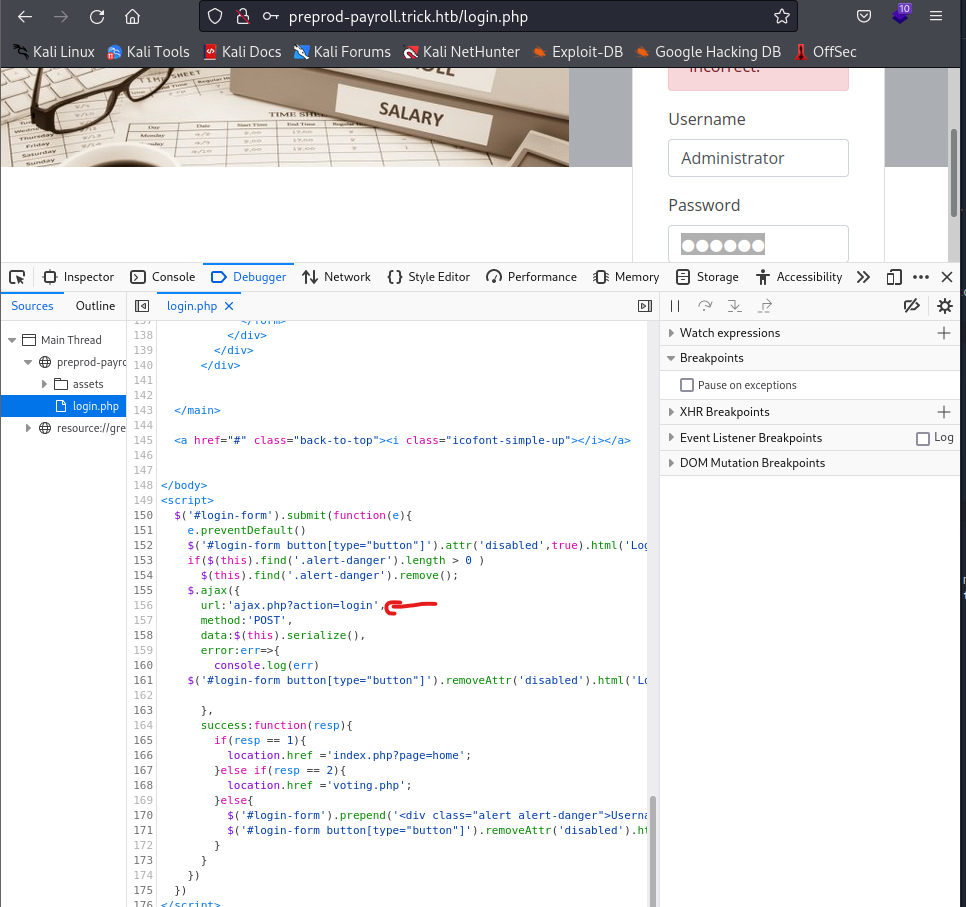Open the Performance tab
The image size is (966, 907).
tap(531, 277)
